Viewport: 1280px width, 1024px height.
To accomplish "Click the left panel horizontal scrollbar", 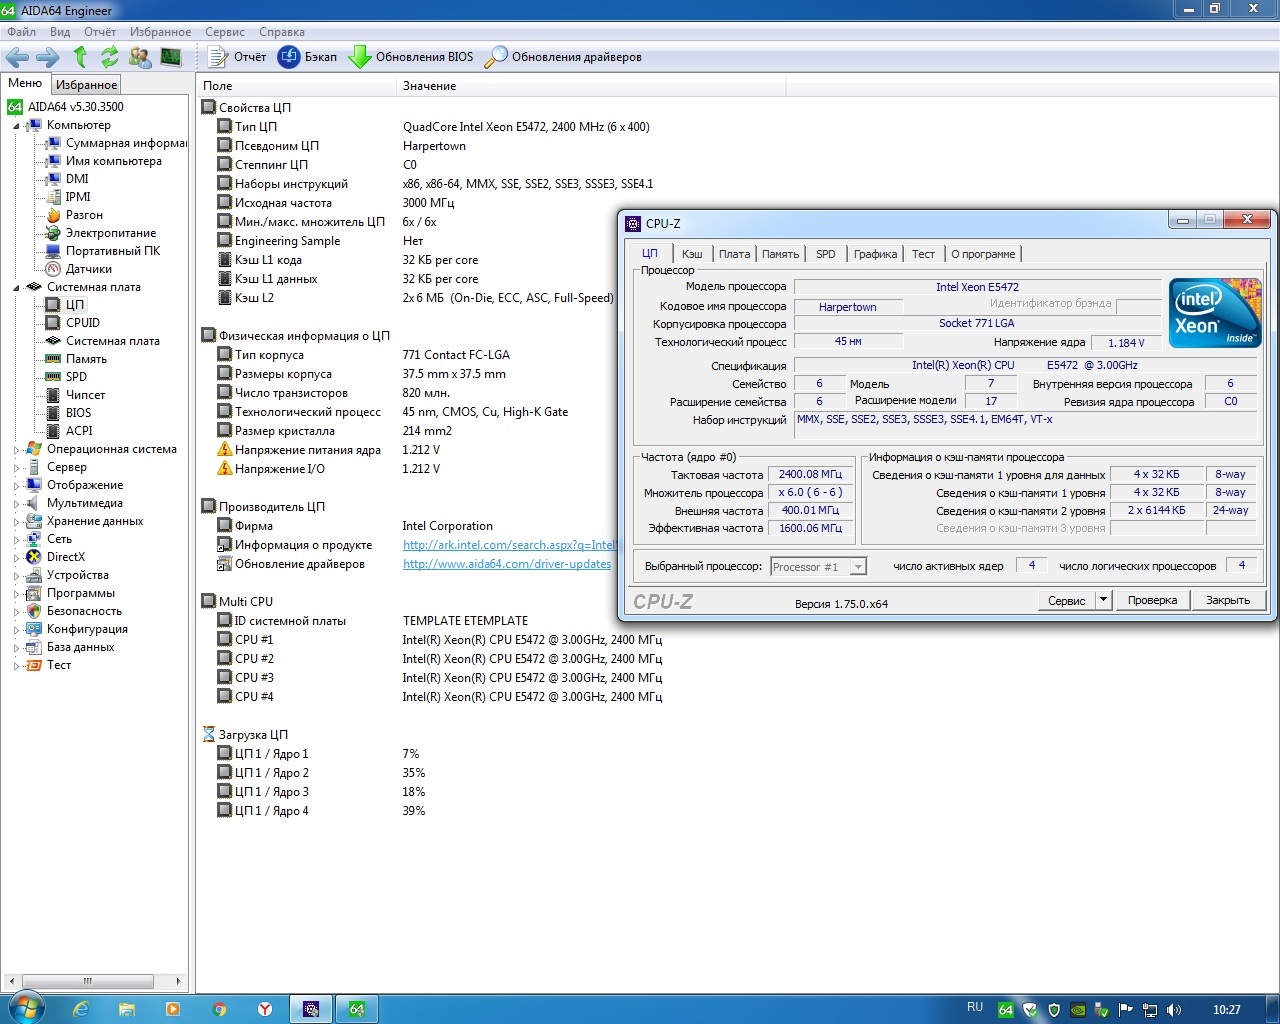I will [x=88, y=981].
